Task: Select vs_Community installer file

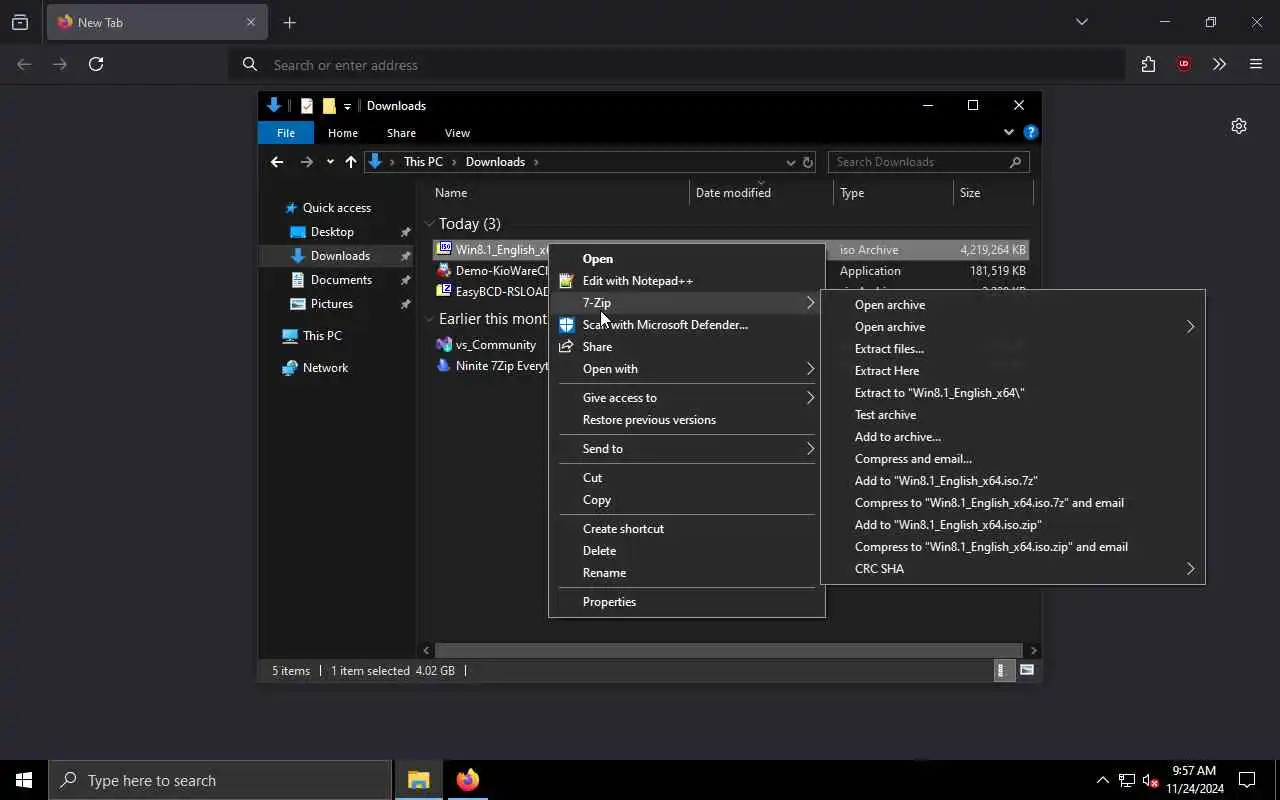Action: 495,345
